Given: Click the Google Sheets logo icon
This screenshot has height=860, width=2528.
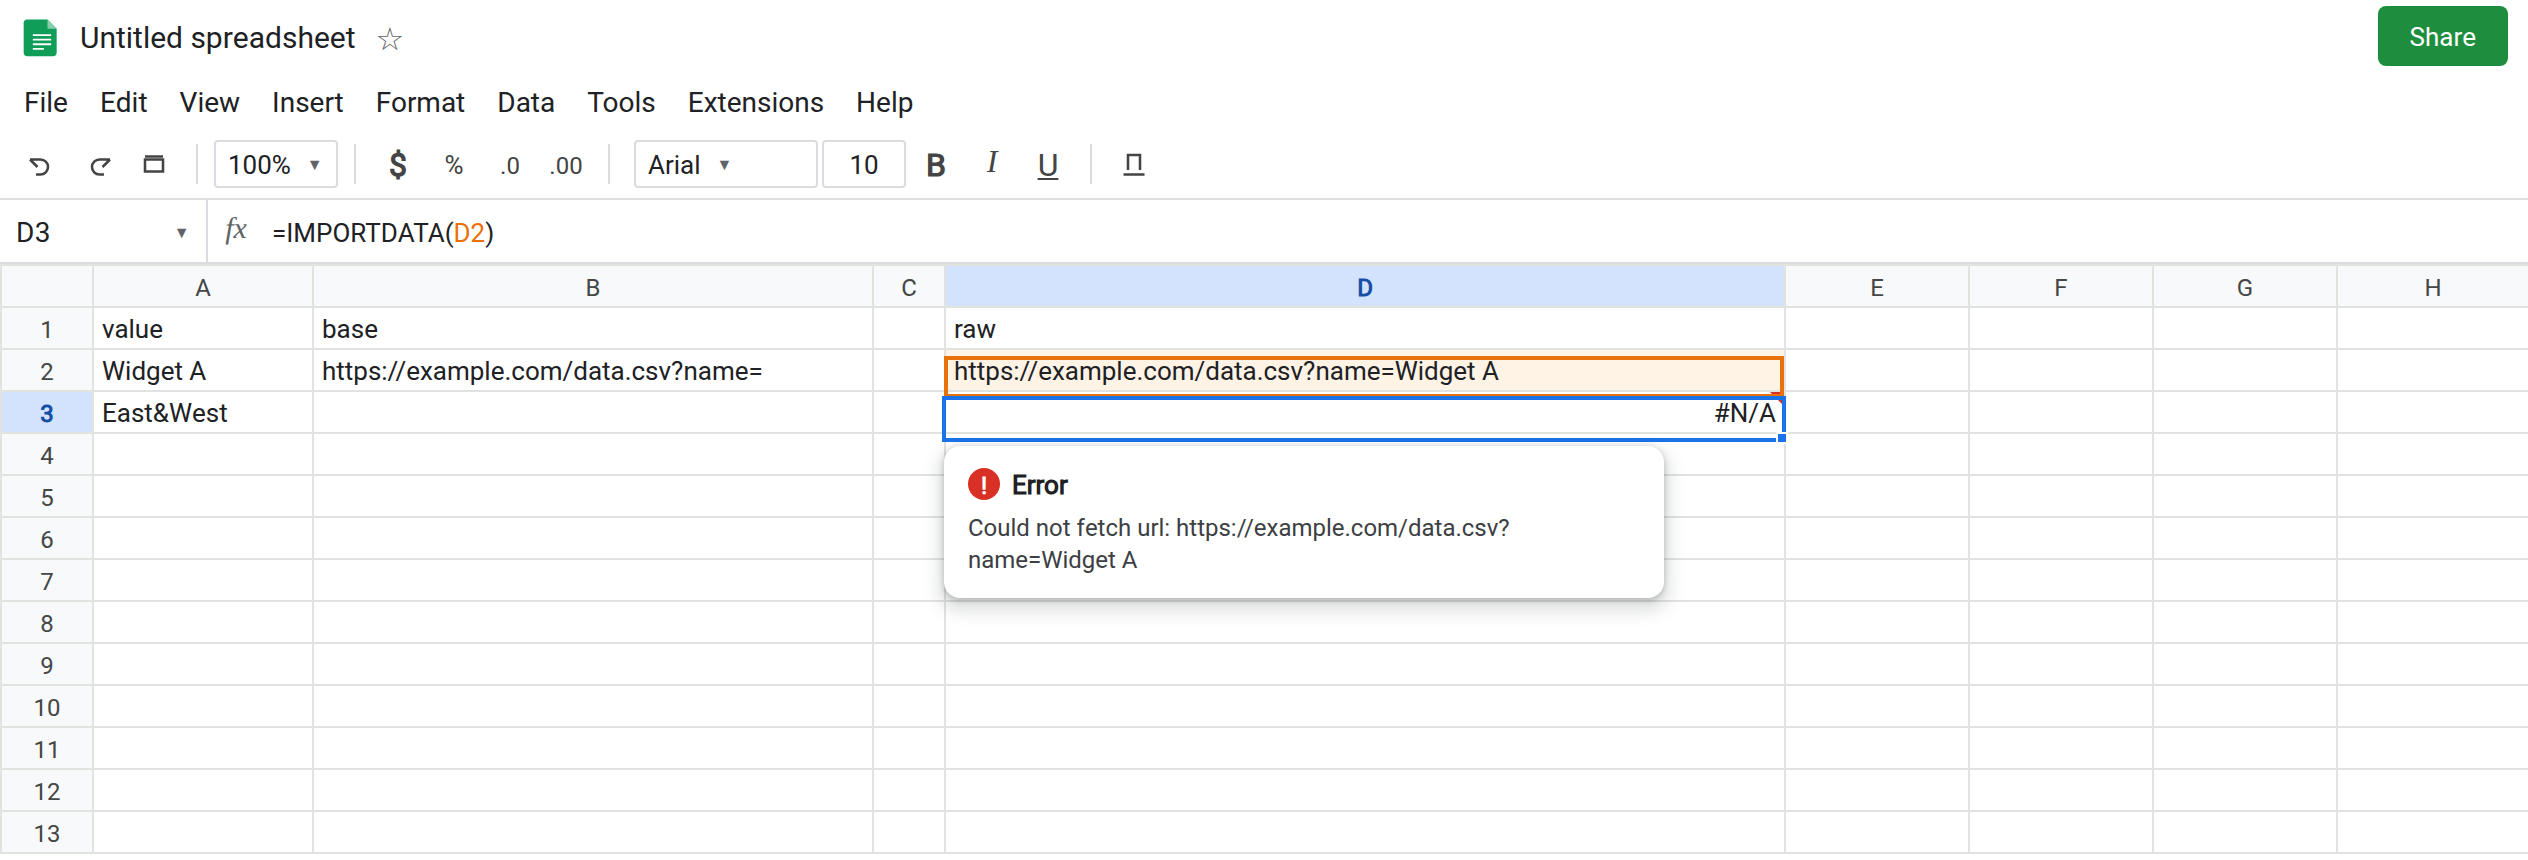Looking at the screenshot, I should point(40,38).
